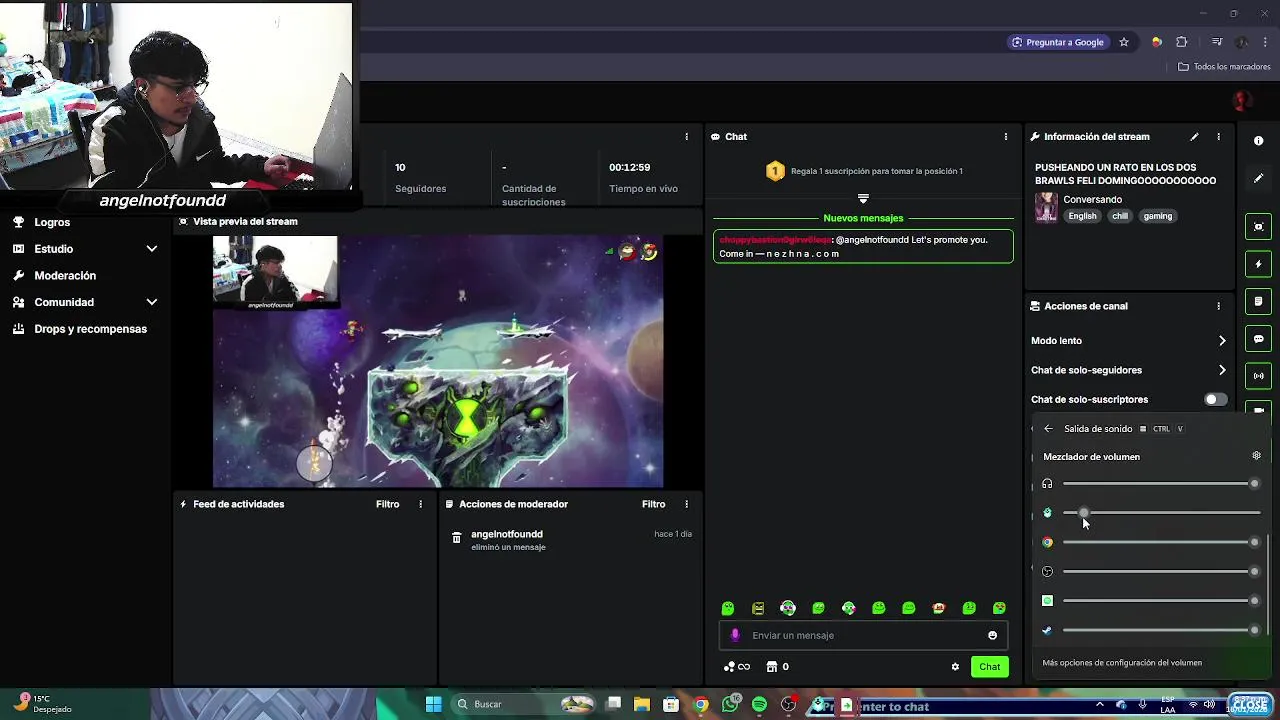Image resolution: width=1280 pixels, height=720 pixels.
Task: Click the chat identity badge in message box
Action: click(x=735, y=635)
